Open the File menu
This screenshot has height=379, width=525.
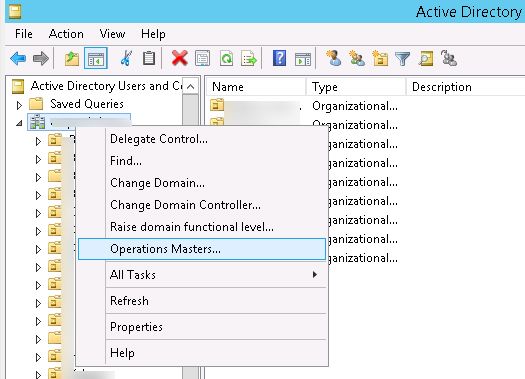[x=24, y=34]
